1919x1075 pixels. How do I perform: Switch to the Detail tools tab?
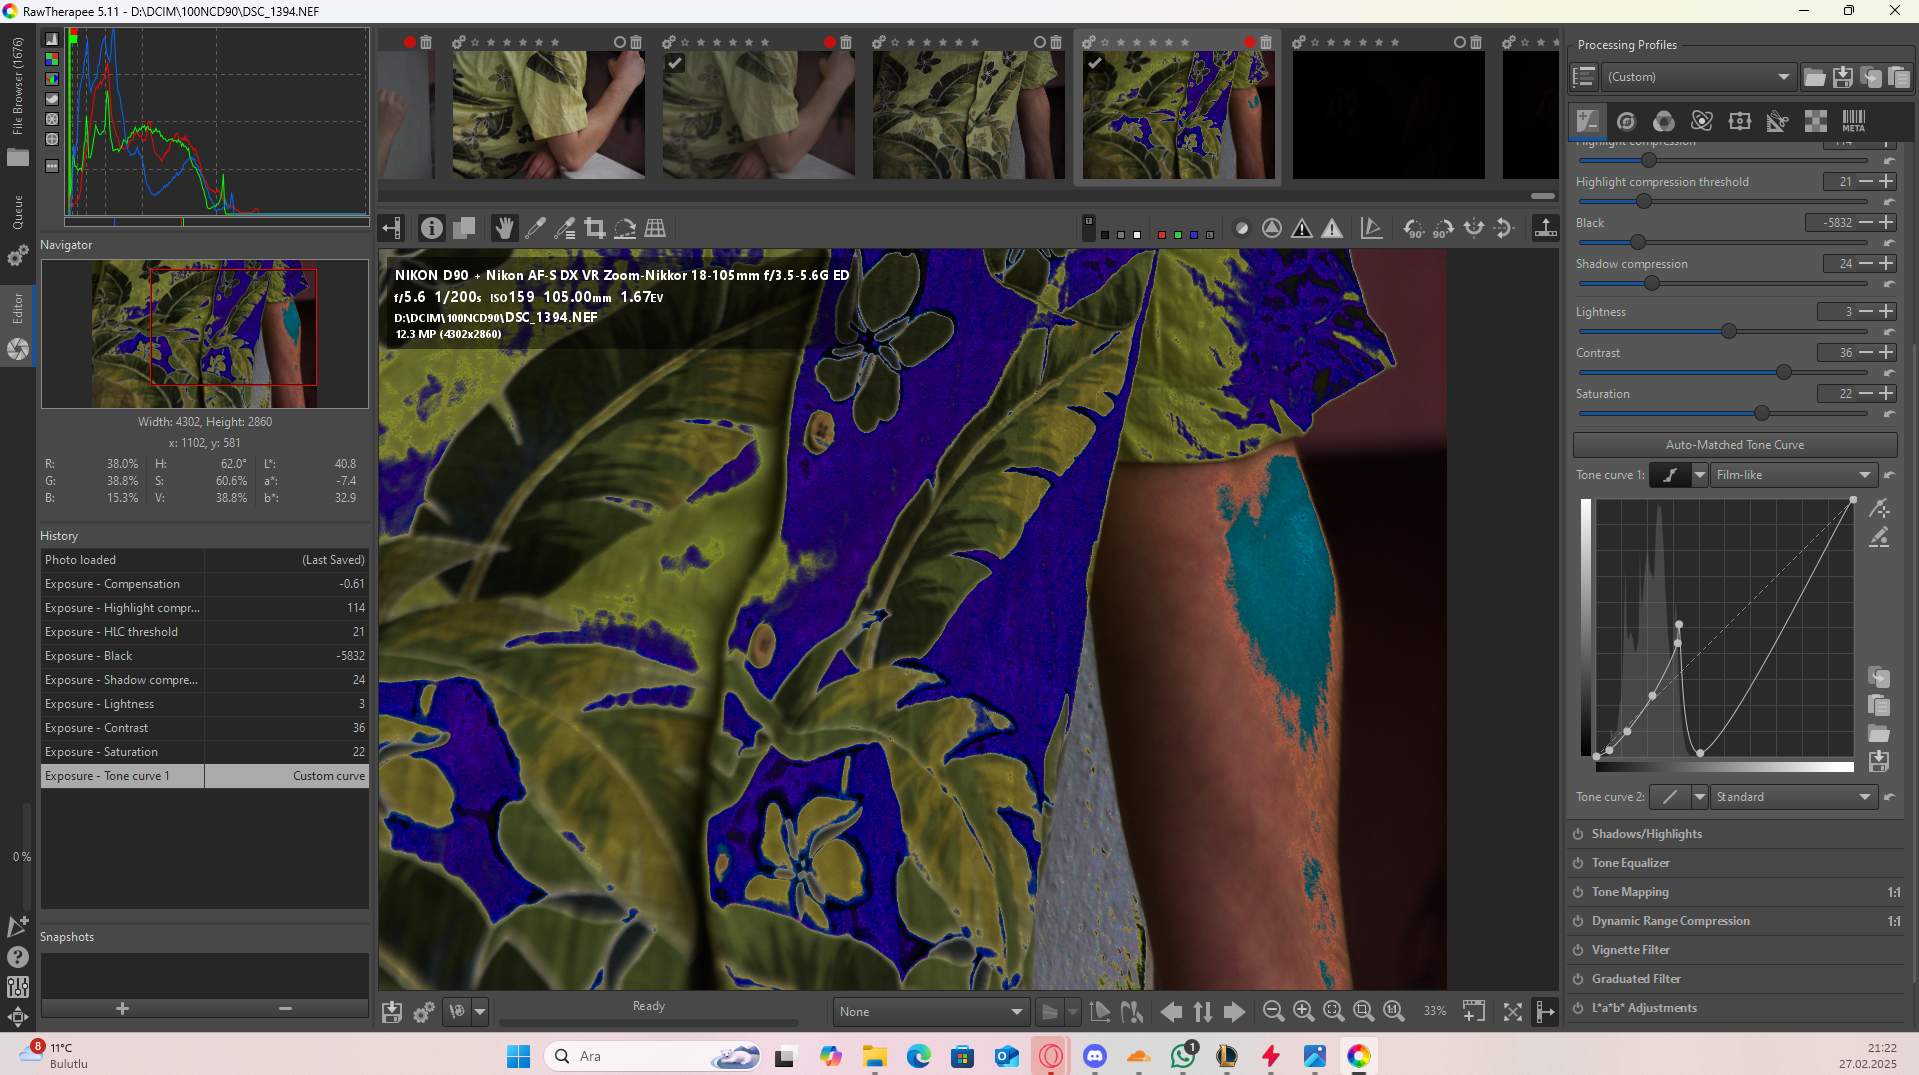(1626, 121)
